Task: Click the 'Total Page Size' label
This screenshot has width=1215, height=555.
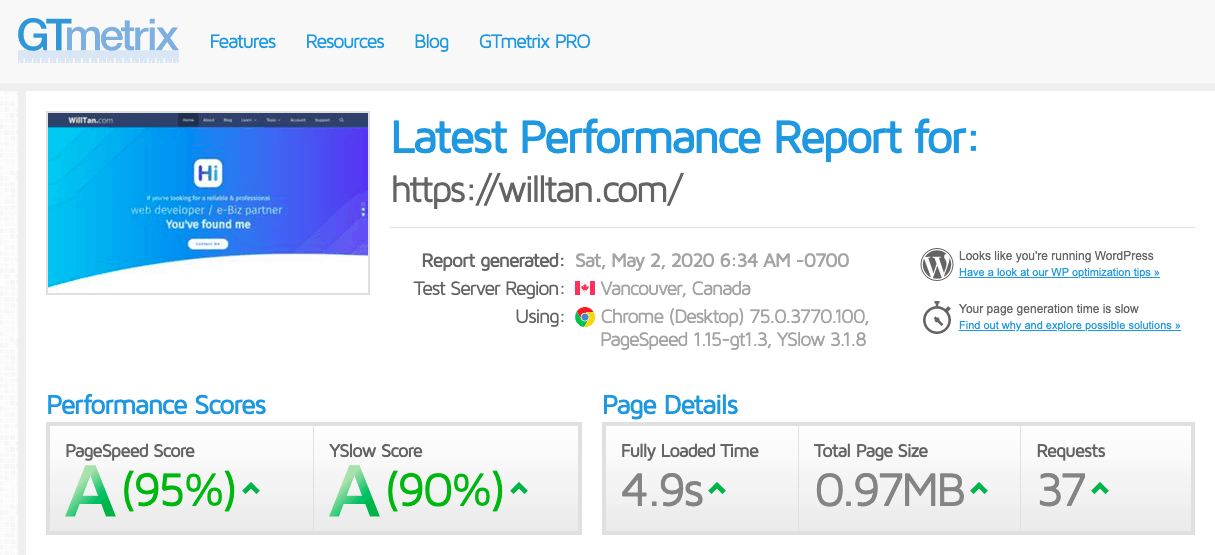Action: (x=871, y=451)
